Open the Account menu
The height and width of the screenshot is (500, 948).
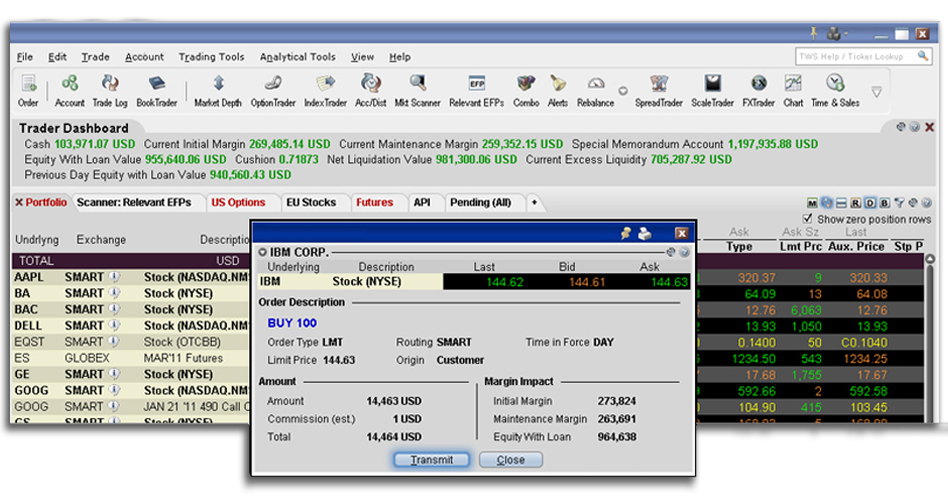[144, 57]
